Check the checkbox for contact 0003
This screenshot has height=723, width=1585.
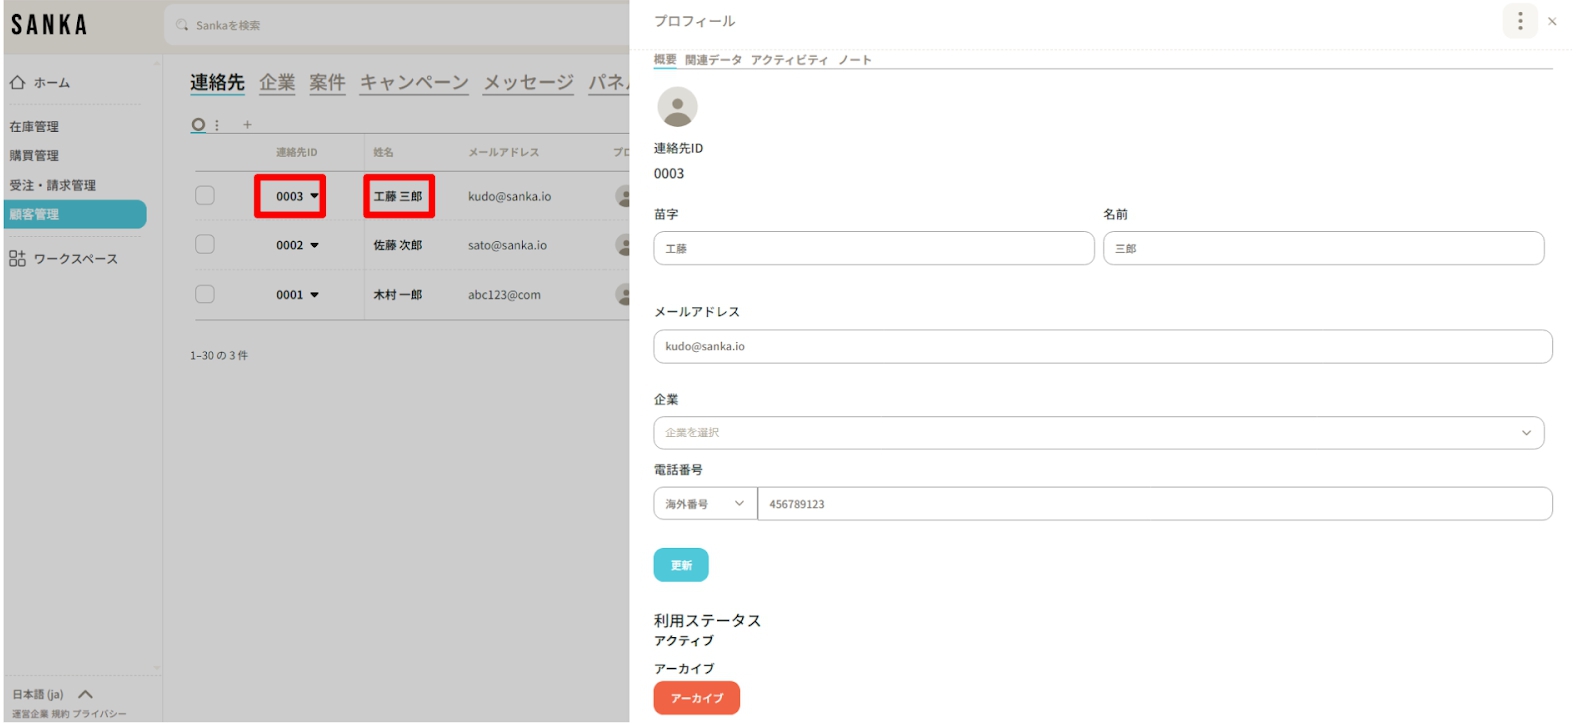click(x=205, y=196)
